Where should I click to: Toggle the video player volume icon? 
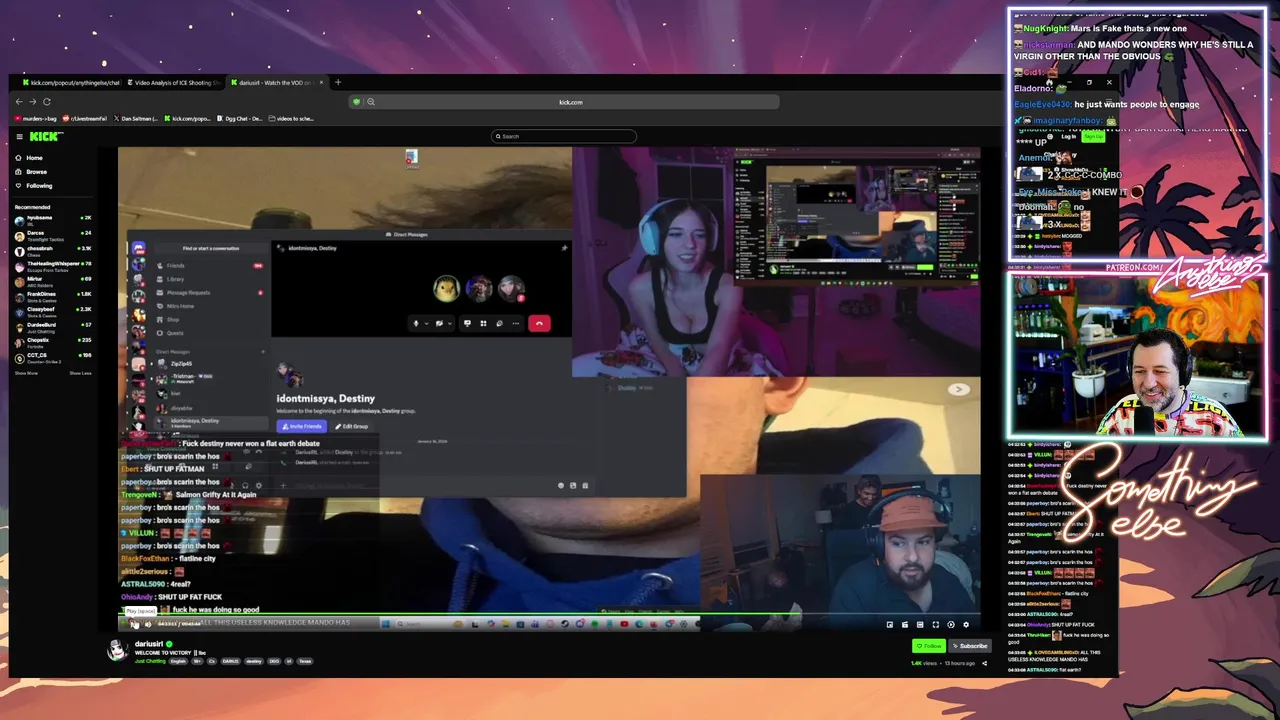148,625
